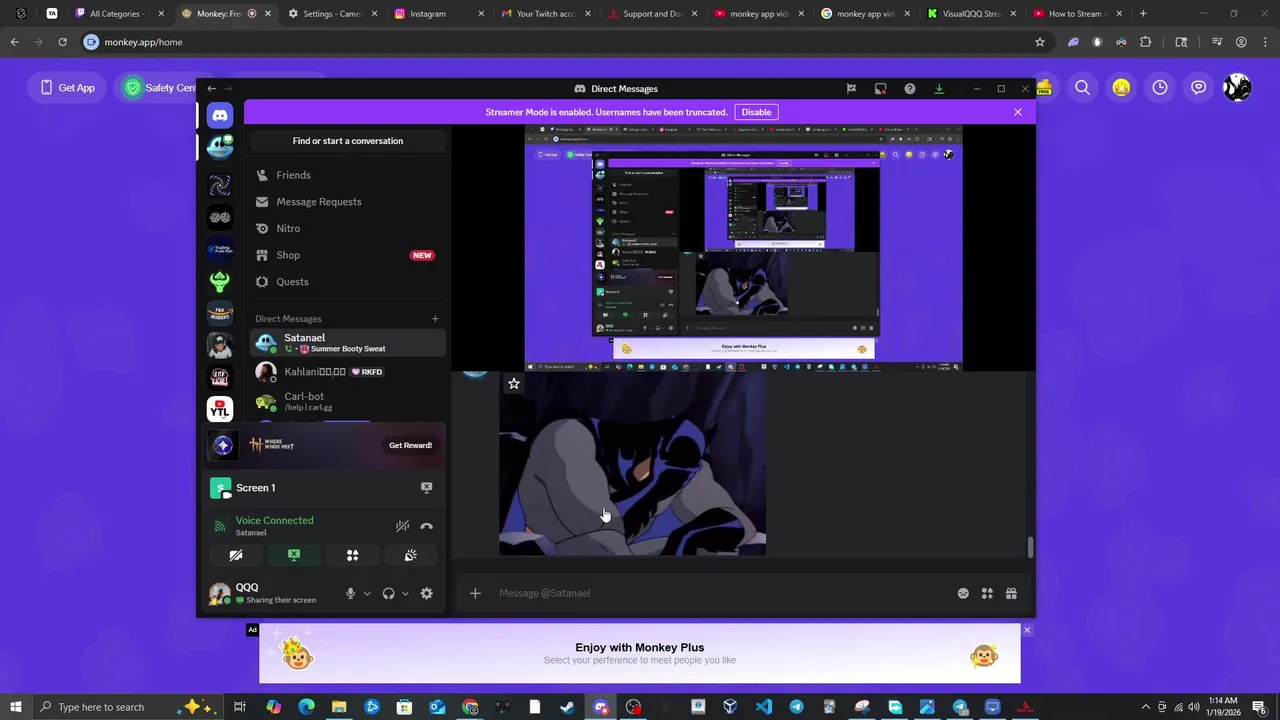The height and width of the screenshot is (720, 1280).
Task: Open the Kahlani direct message
Action: click(x=348, y=372)
